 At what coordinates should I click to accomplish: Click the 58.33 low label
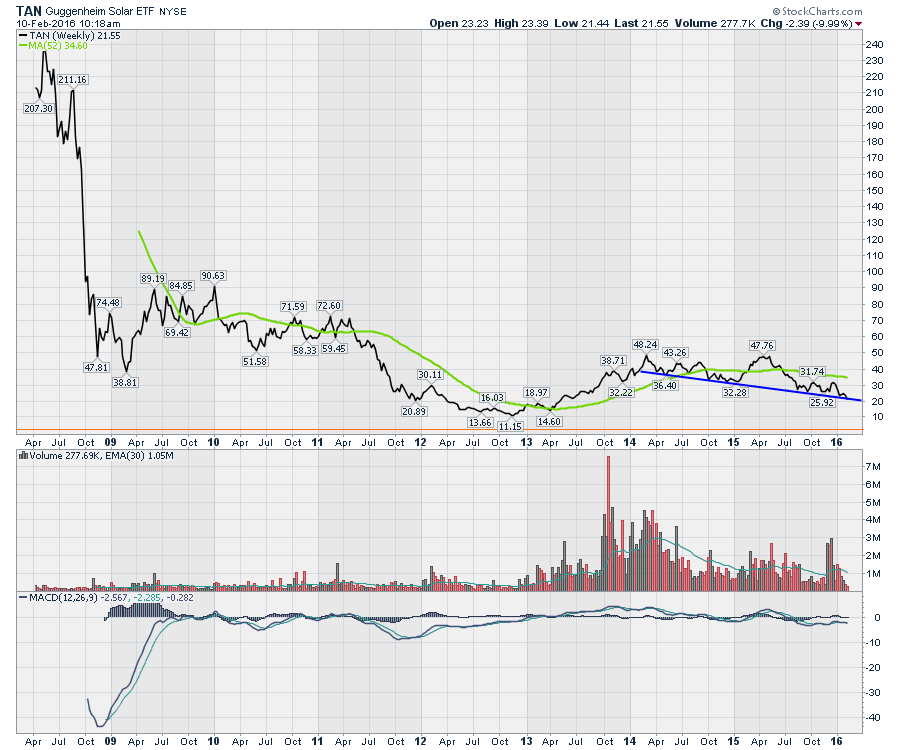tap(305, 351)
